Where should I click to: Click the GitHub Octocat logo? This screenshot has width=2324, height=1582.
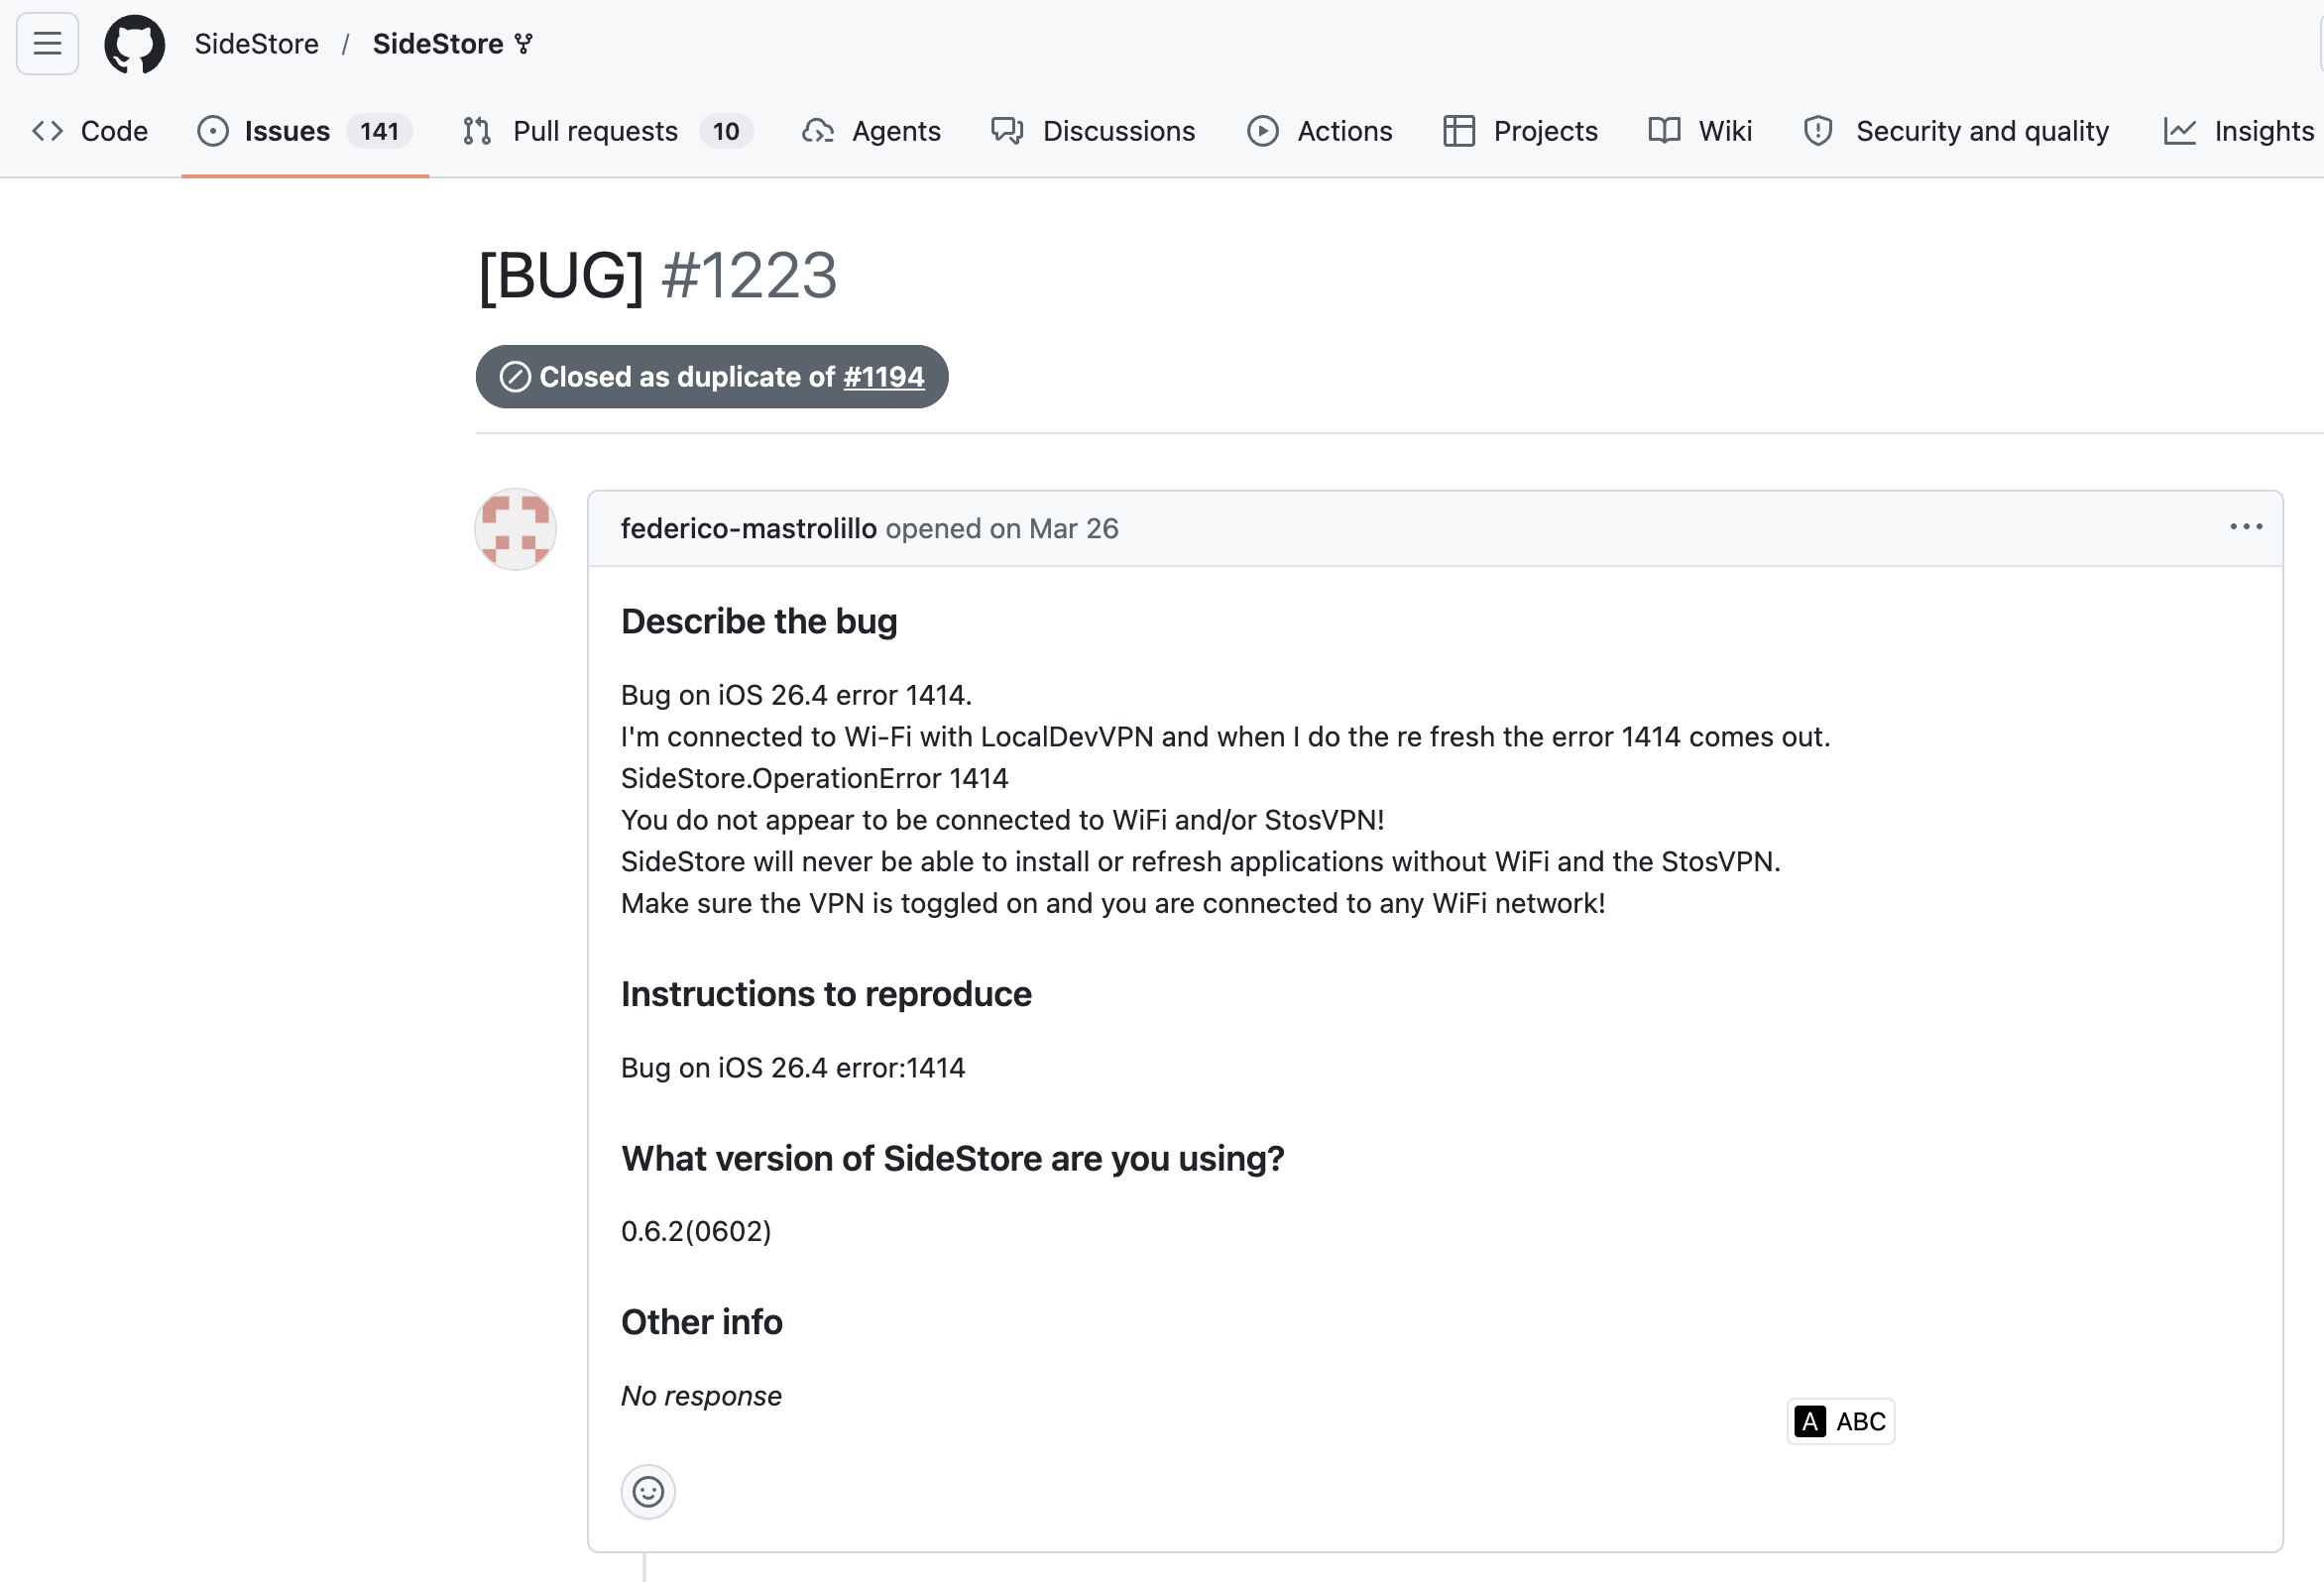(134, 44)
